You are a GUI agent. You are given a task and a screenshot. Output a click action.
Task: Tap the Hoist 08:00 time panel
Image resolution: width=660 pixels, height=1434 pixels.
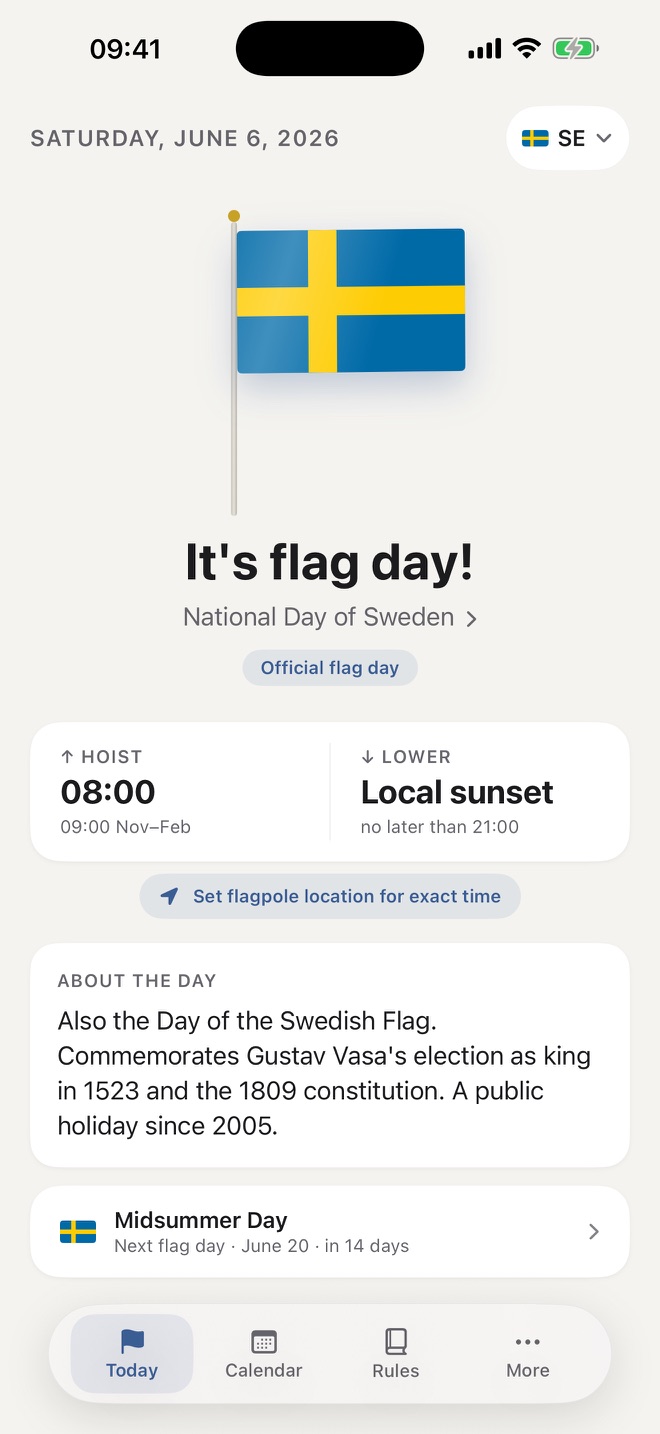click(x=180, y=791)
